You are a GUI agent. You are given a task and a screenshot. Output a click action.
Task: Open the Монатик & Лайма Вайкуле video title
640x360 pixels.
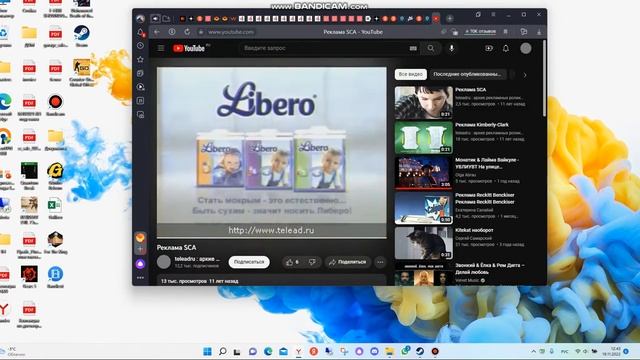click(x=487, y=163)
